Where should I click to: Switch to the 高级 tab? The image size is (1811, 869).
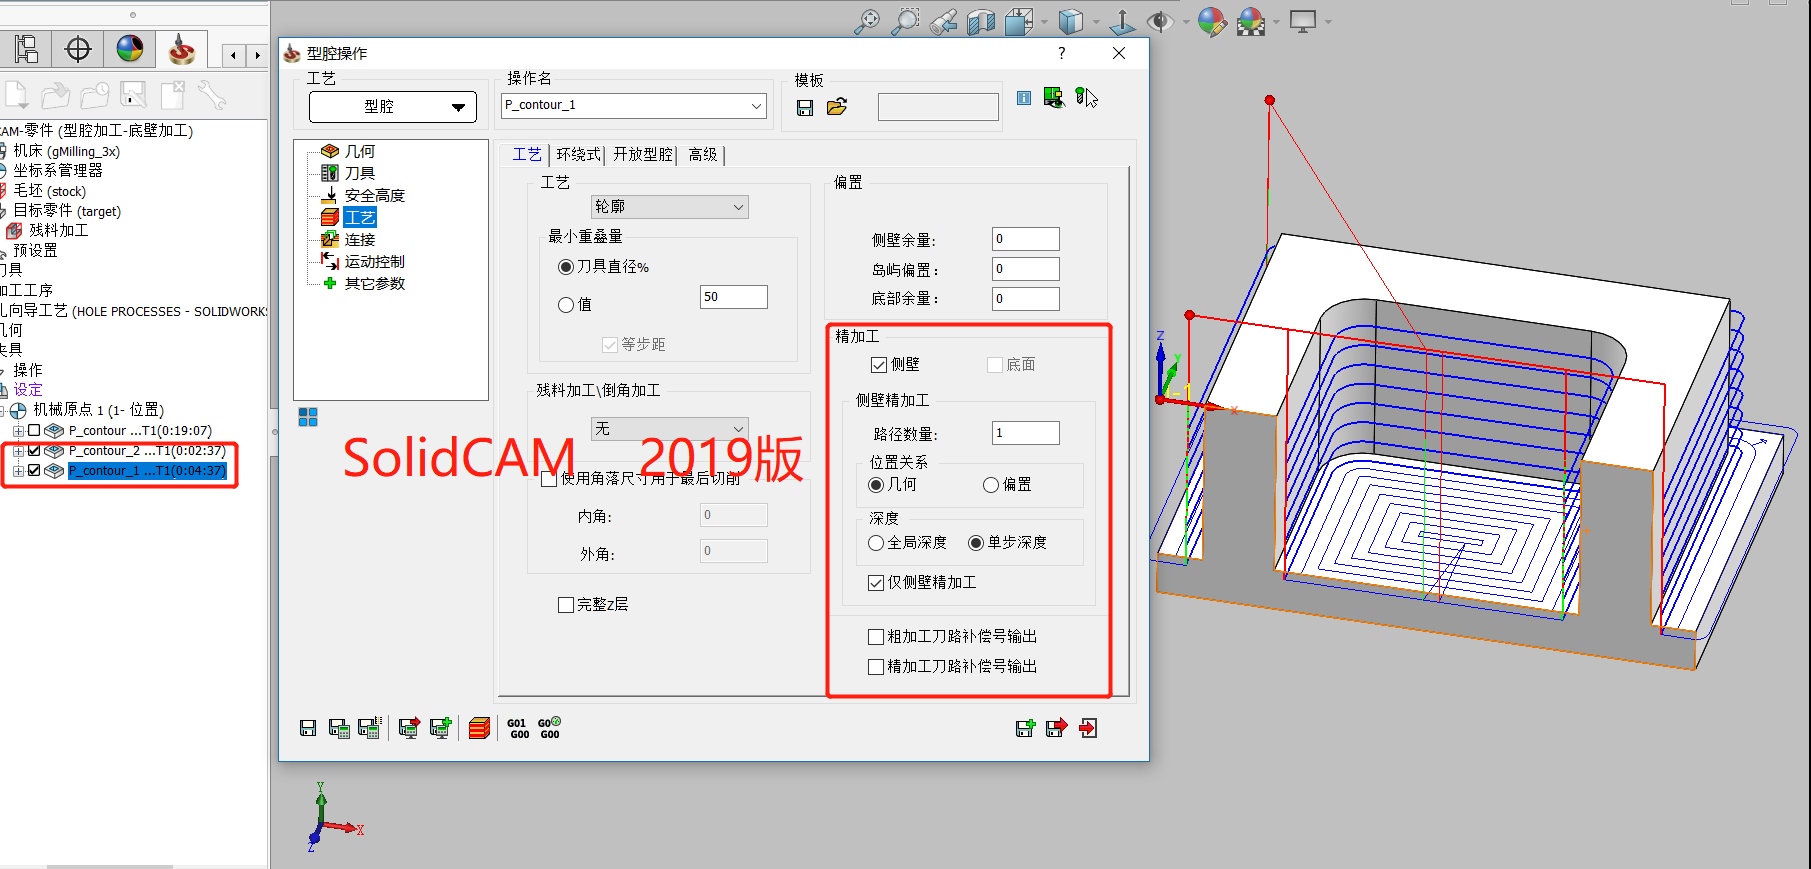pos(703,154)
